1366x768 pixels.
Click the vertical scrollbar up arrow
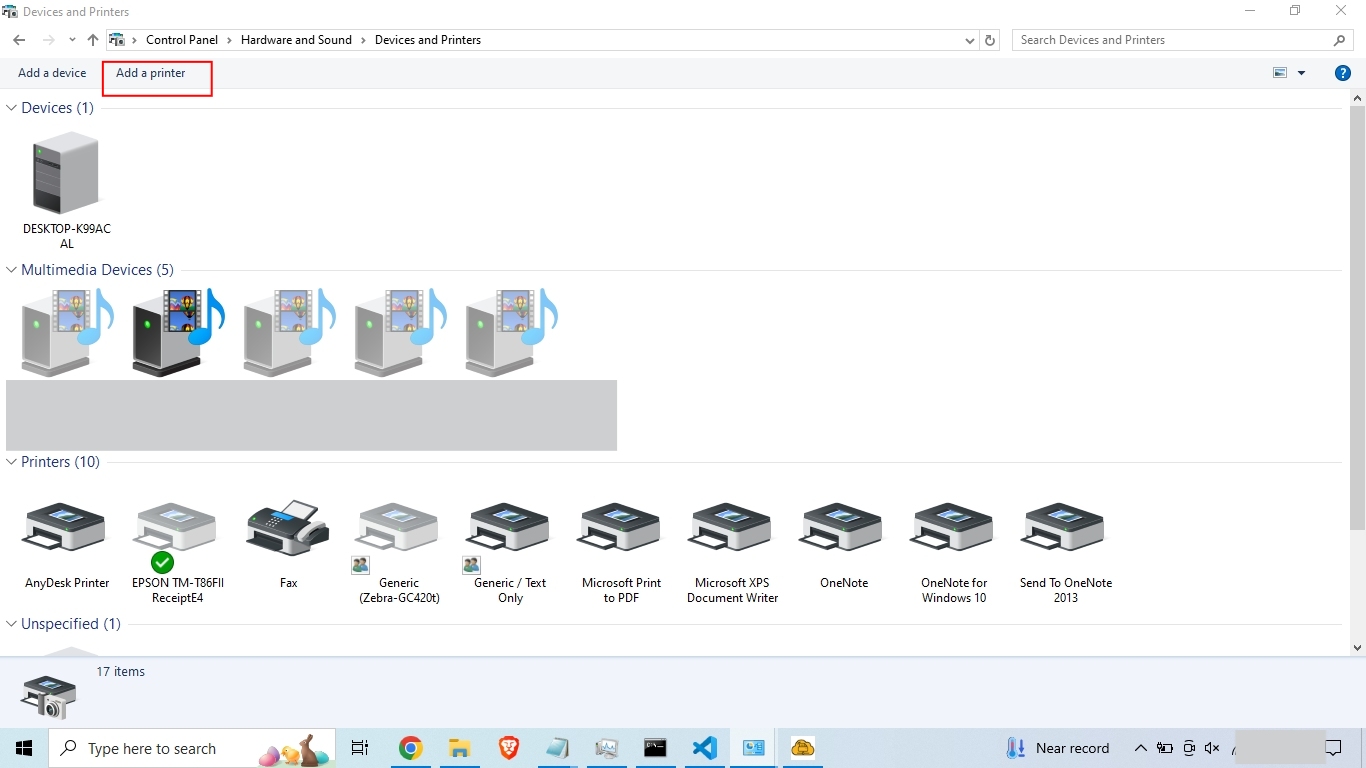(x=1357, y=98)
